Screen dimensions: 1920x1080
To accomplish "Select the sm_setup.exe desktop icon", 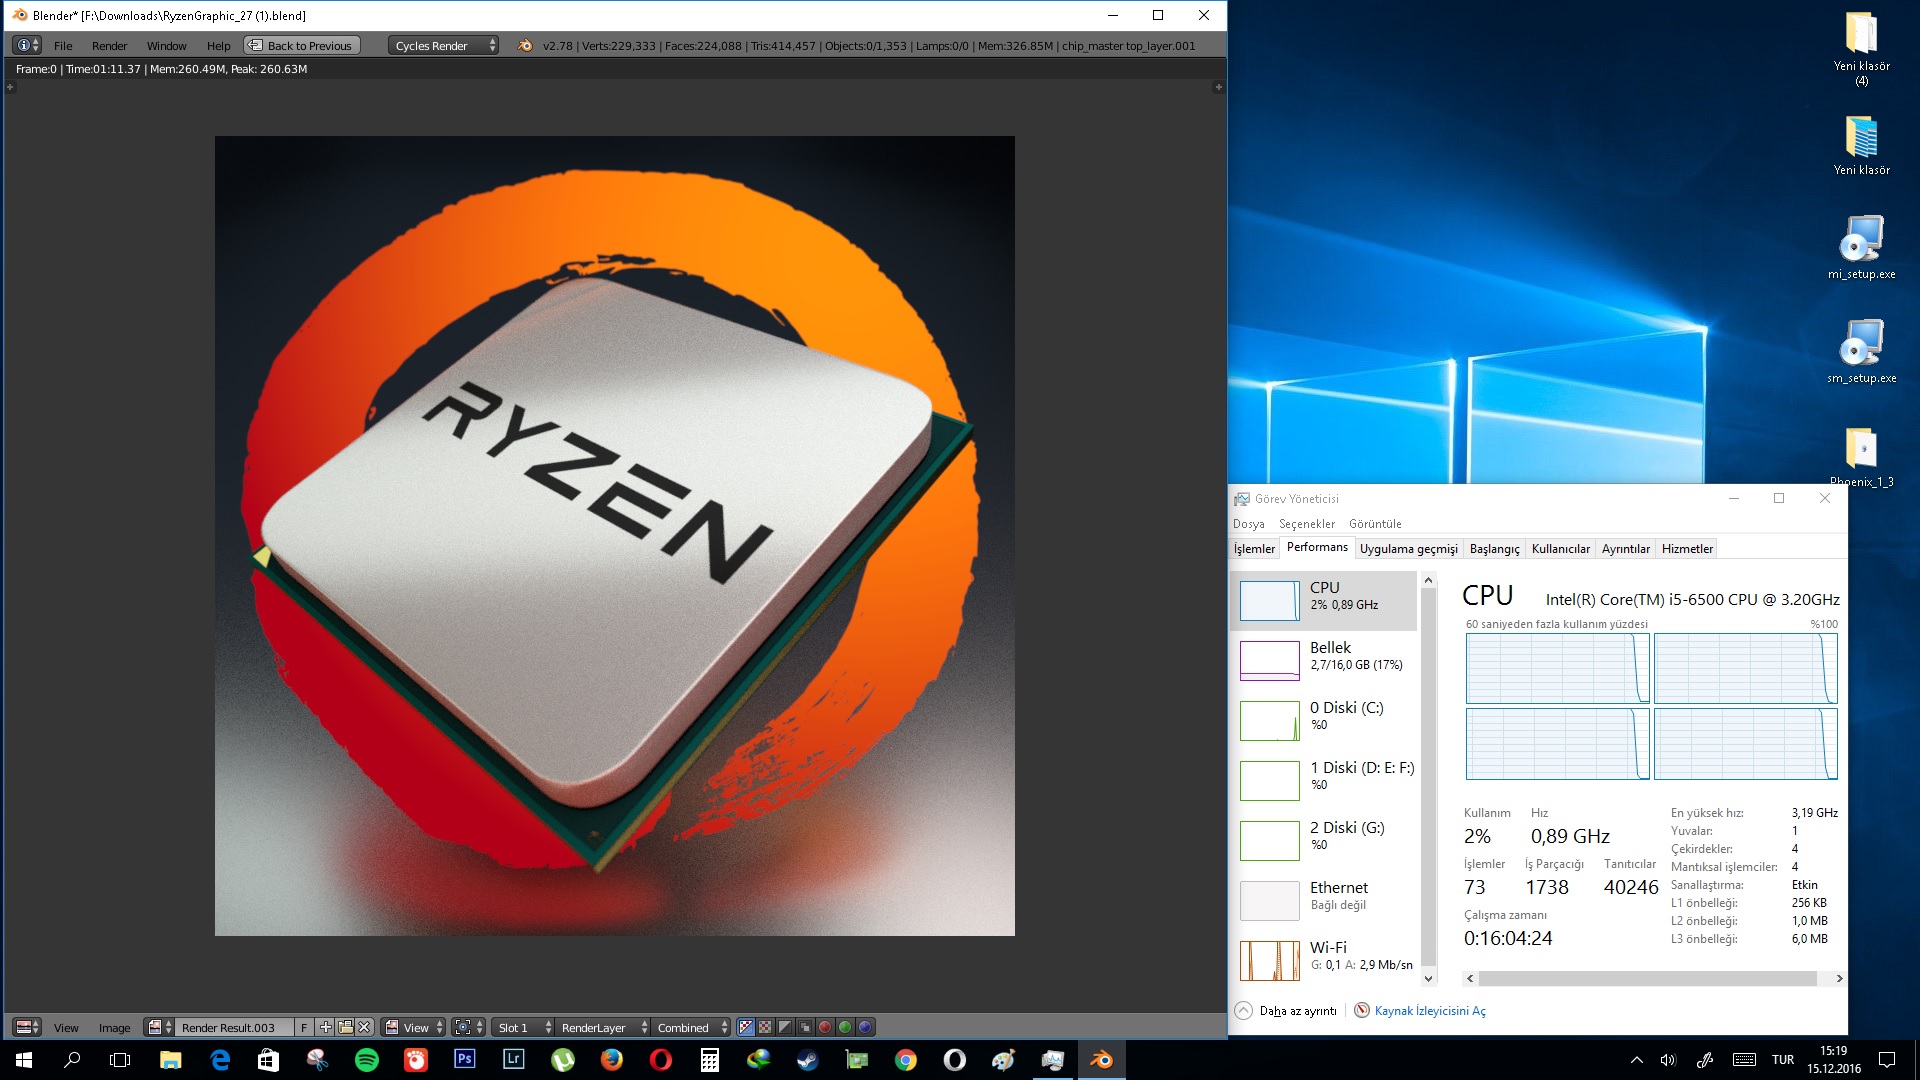I will [1861, 351].
